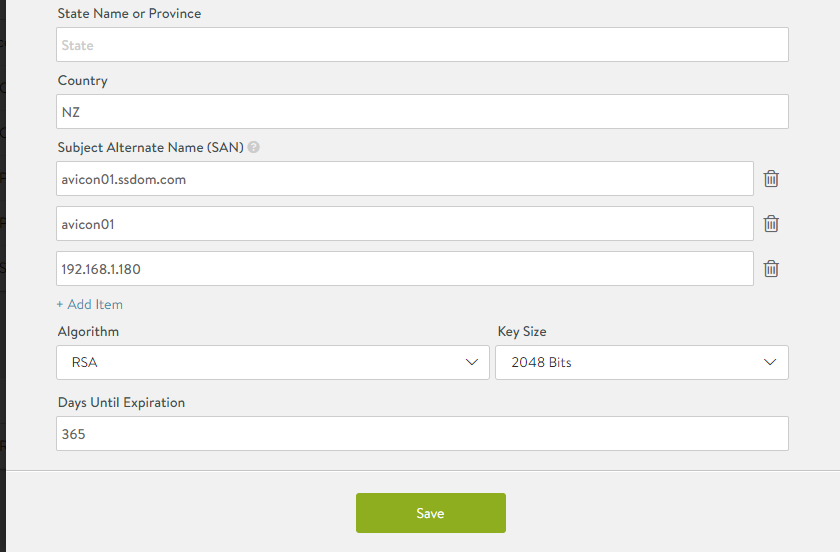The width and height of the screenshot is (840, 552).
Task: Click the + Add Item link
Action: pos(90,304)
